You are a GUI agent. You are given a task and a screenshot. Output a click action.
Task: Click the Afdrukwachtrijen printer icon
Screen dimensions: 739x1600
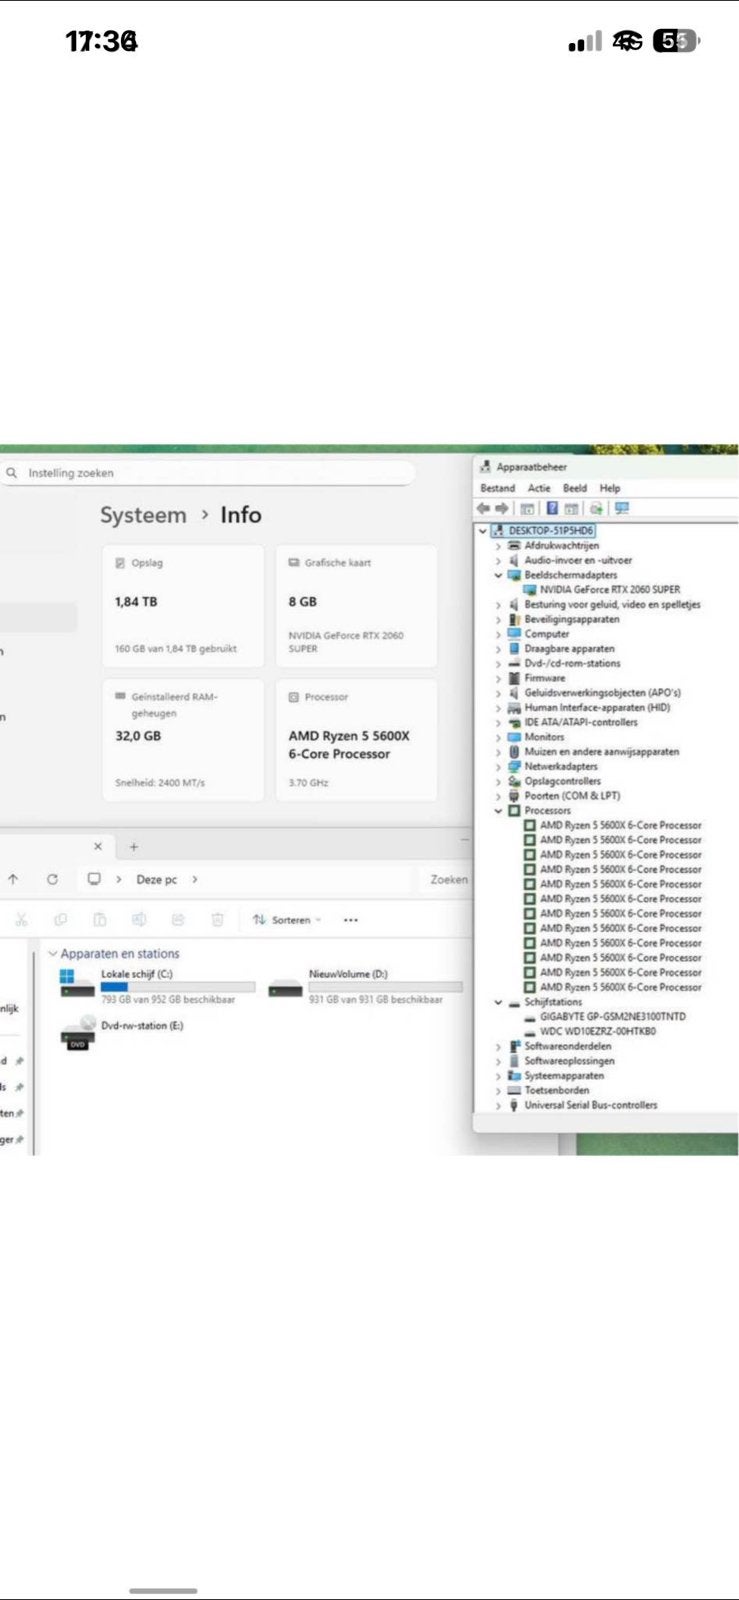click(x=514, y=546)
